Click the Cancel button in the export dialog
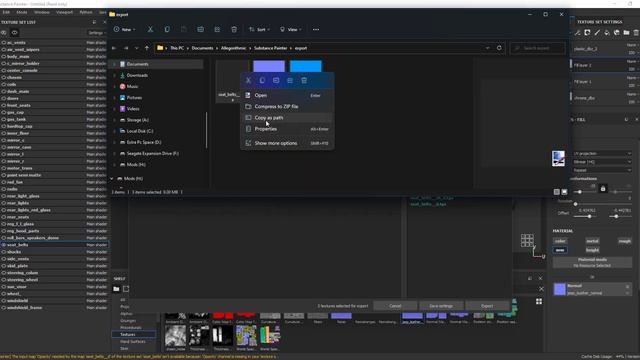The height and width of the screenshot is (360, 640). [x=395, y=306]
